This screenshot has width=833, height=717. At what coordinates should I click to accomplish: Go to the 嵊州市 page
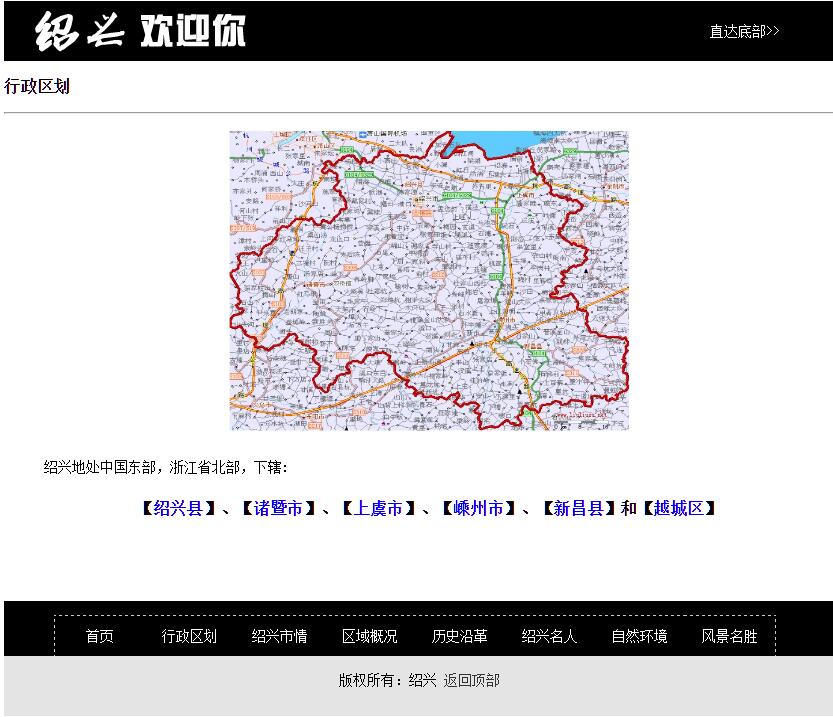coord(478,508)
